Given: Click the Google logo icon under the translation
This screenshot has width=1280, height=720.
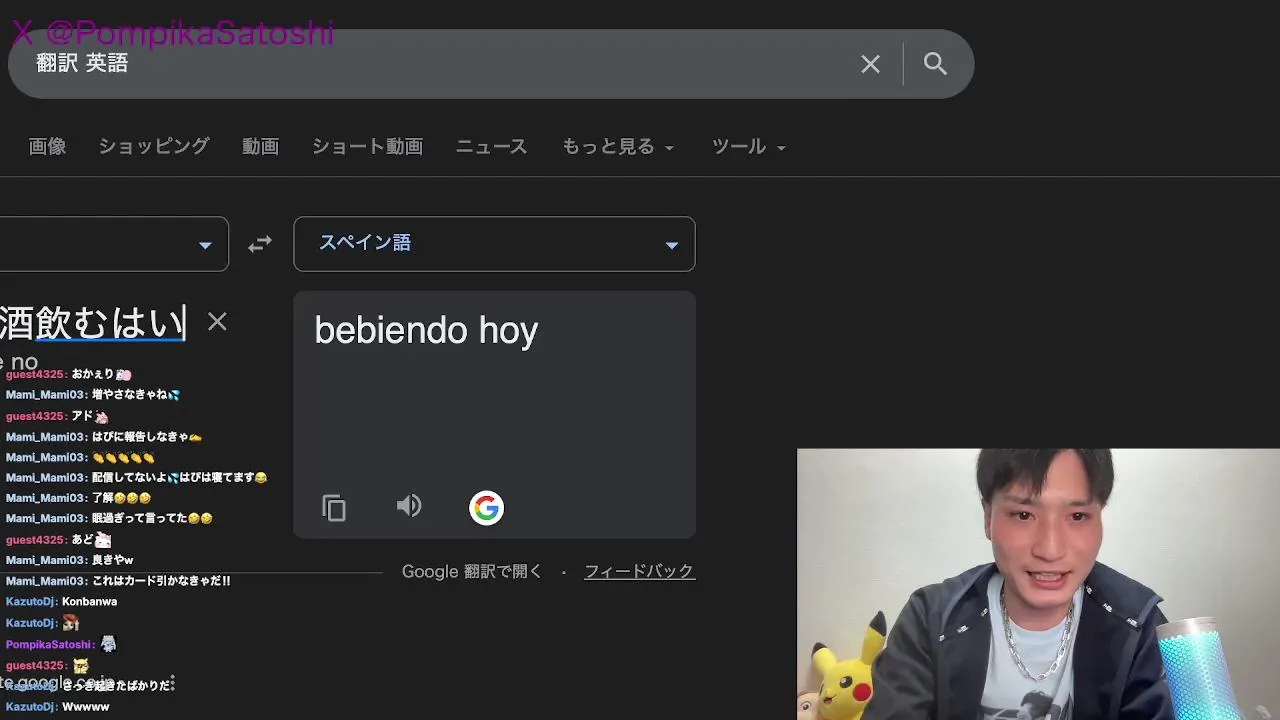Looking at the screenshot, I should point(486,508).
